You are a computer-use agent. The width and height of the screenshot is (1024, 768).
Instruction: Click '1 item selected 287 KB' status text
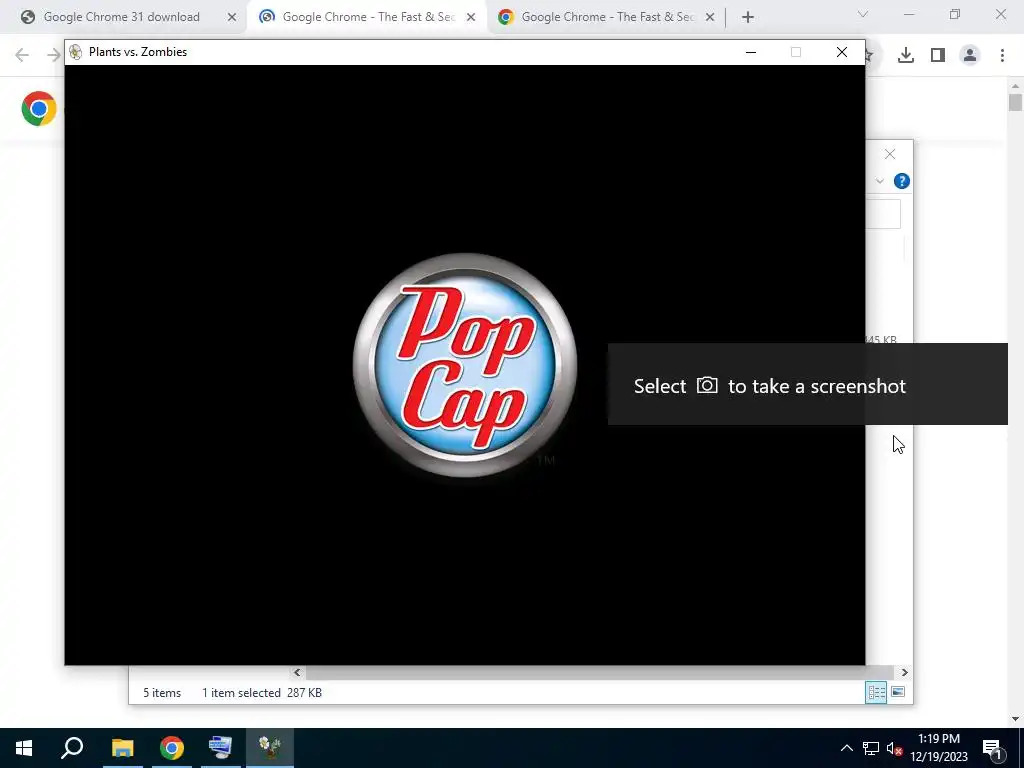[x=262, y=693]
